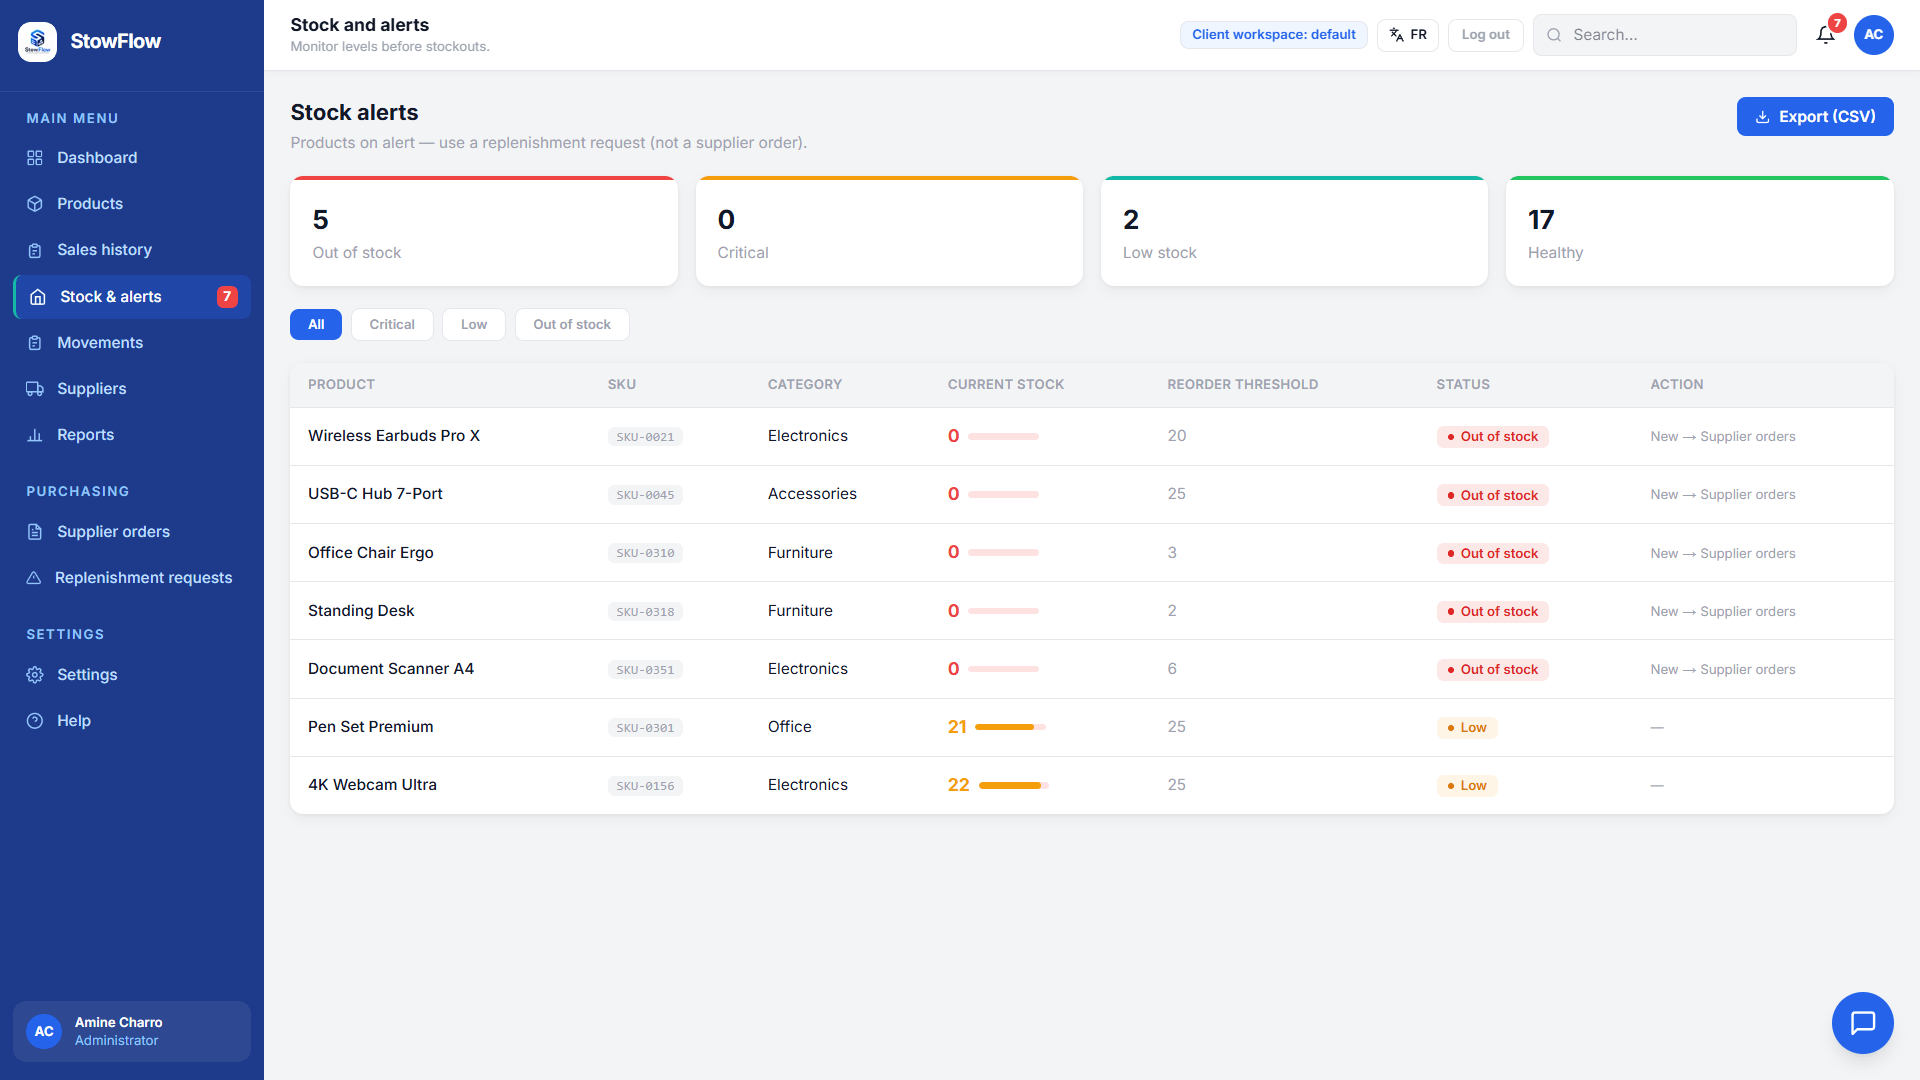1920x1080 pixels.
Task: Open the Help page
Action: [x=132, y=721]
